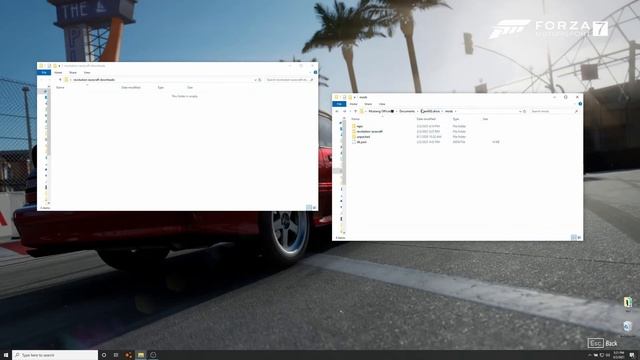
Task: Sort by Type column in the mods window
Action: click(x=456, y=119)
